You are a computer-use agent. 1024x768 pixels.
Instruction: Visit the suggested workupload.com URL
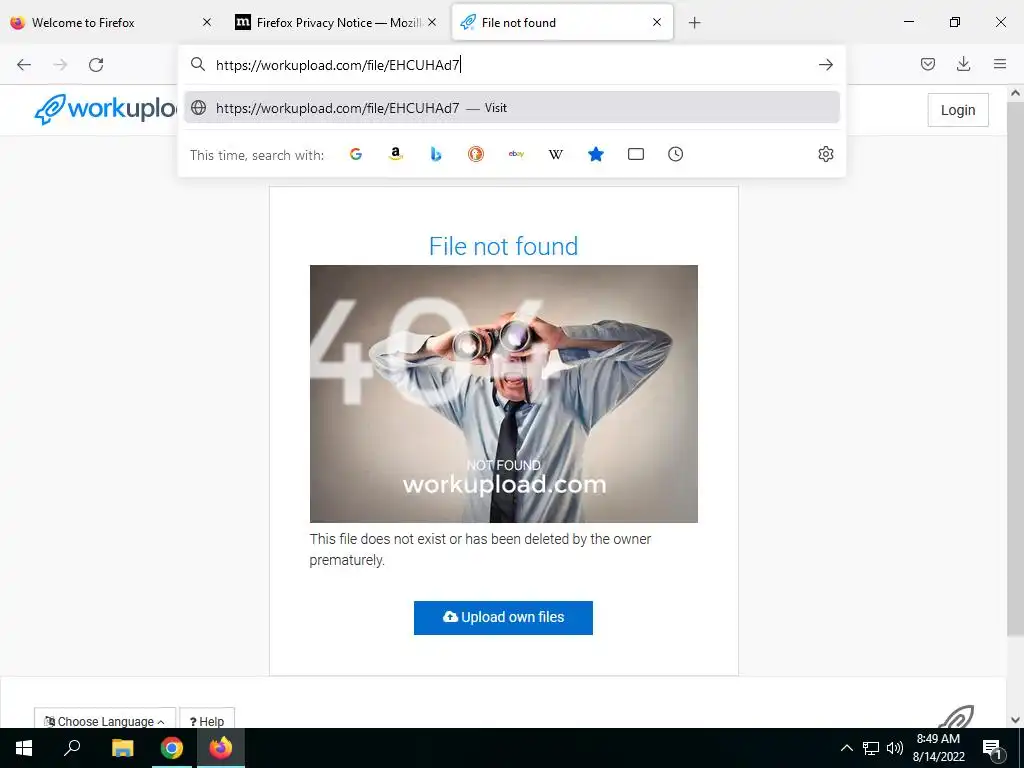(x=511, y=108)
